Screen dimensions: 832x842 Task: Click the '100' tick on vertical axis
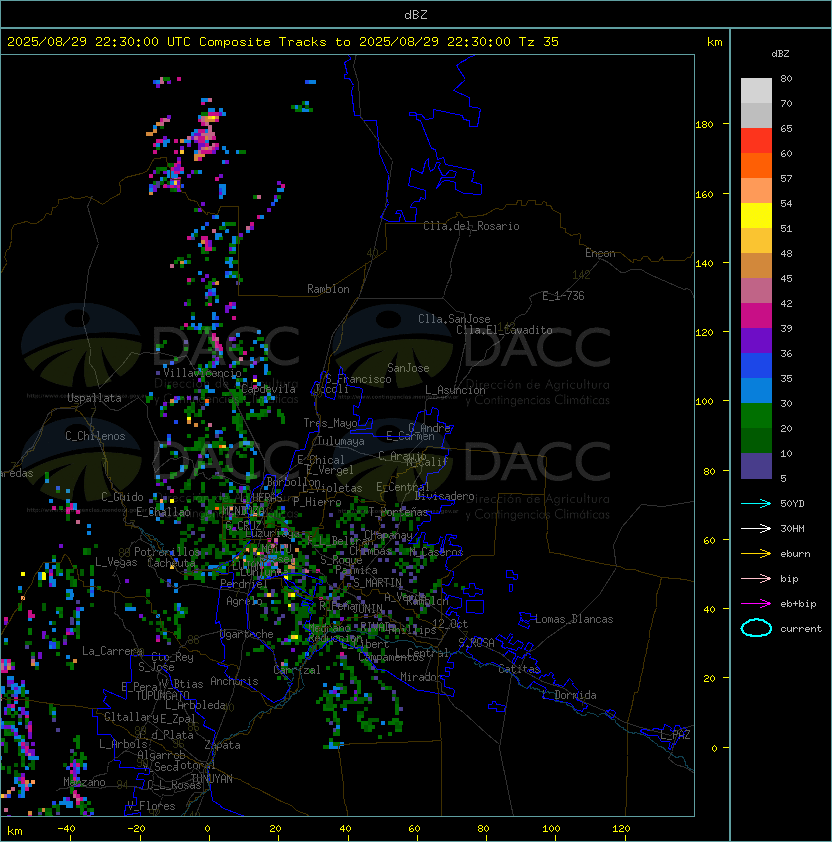pos(704,402)
